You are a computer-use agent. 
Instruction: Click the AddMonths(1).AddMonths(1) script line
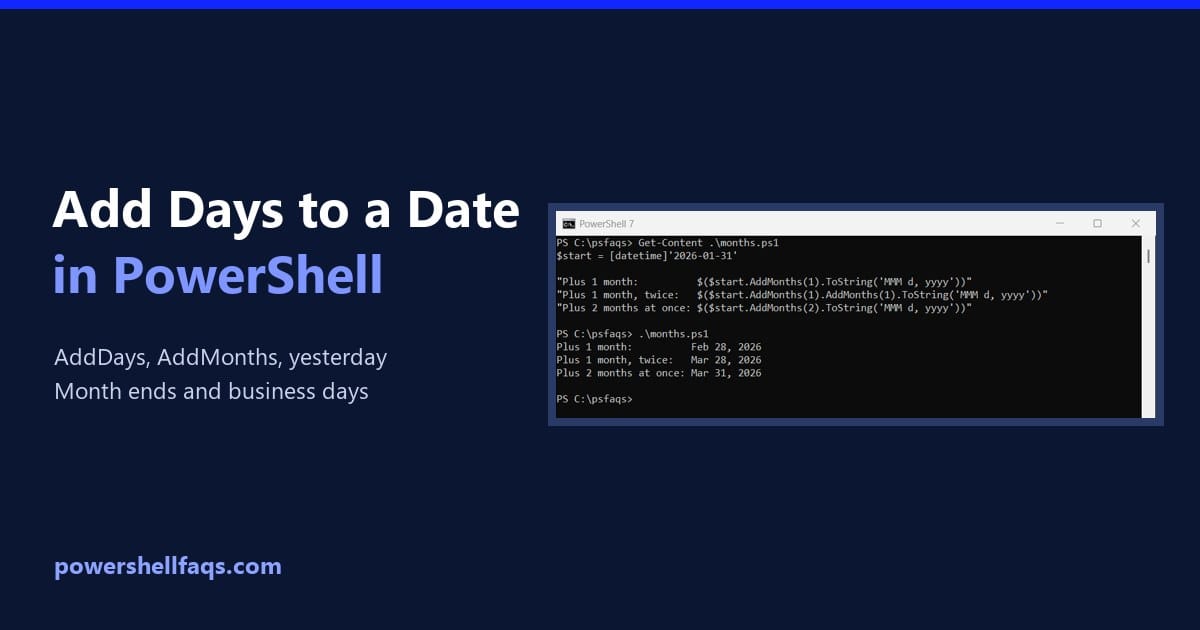(x=802, y=295)
